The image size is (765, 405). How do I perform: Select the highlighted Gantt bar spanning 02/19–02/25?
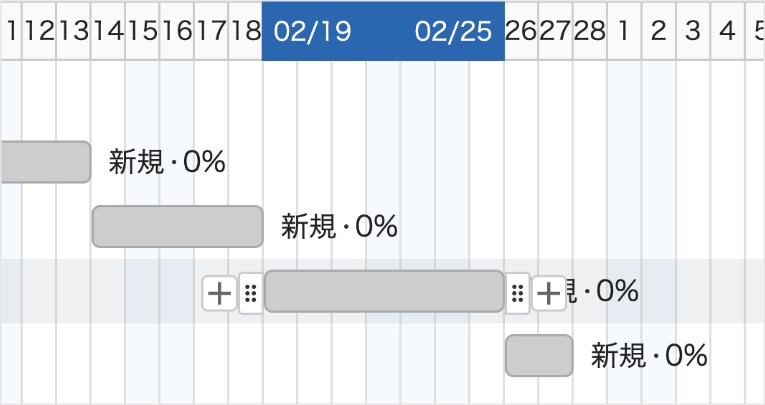click(x=384, y=292)
